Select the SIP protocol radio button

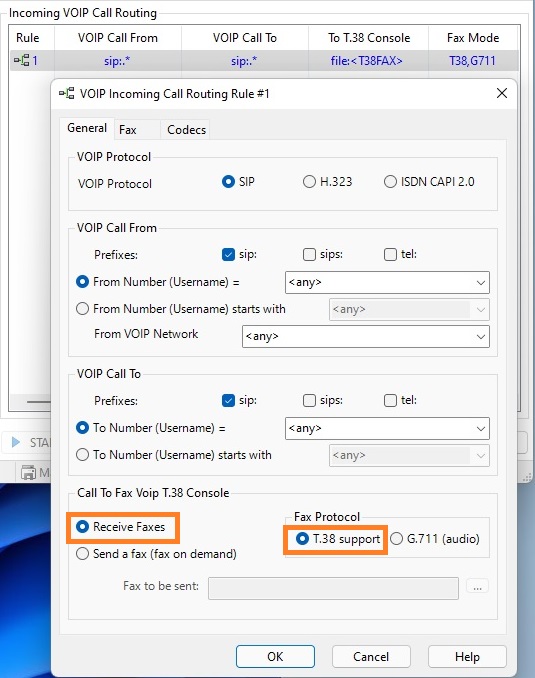click(228, 182)
